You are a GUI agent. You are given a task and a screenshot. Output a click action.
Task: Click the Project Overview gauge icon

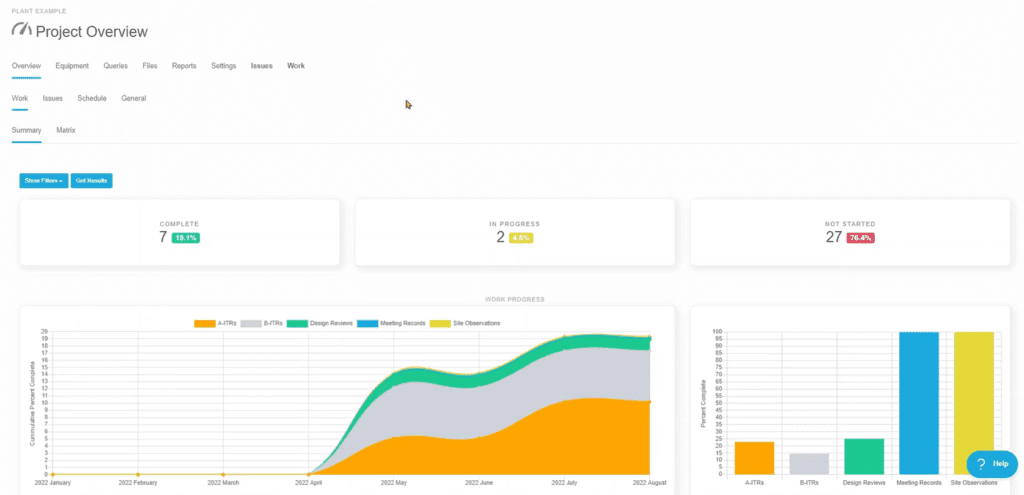click(22, 30)
